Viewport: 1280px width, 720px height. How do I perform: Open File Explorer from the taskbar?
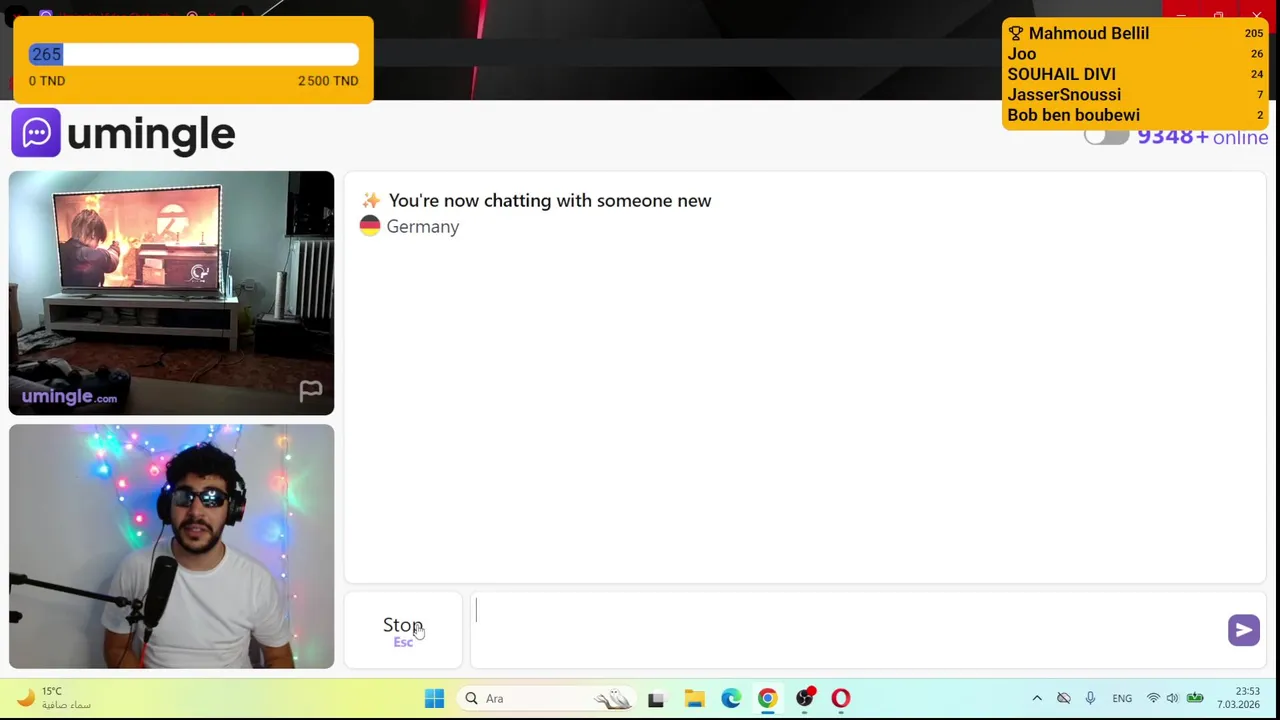click(694, 698)
